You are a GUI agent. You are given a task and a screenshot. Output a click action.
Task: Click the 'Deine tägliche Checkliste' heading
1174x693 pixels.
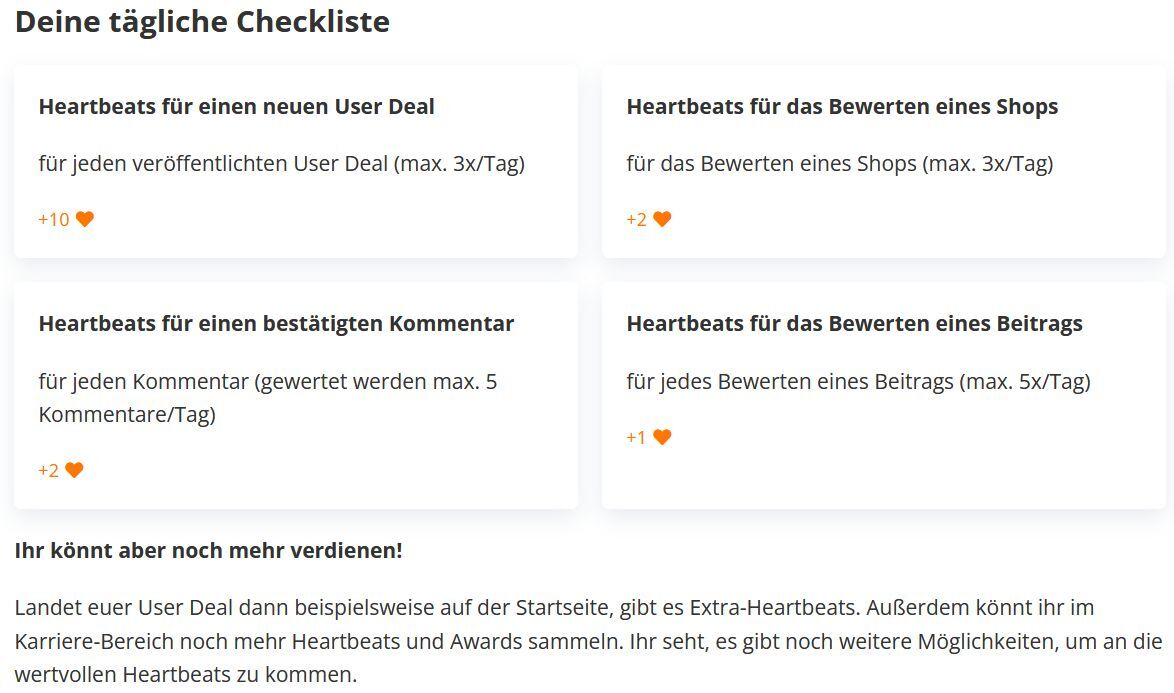202,22
